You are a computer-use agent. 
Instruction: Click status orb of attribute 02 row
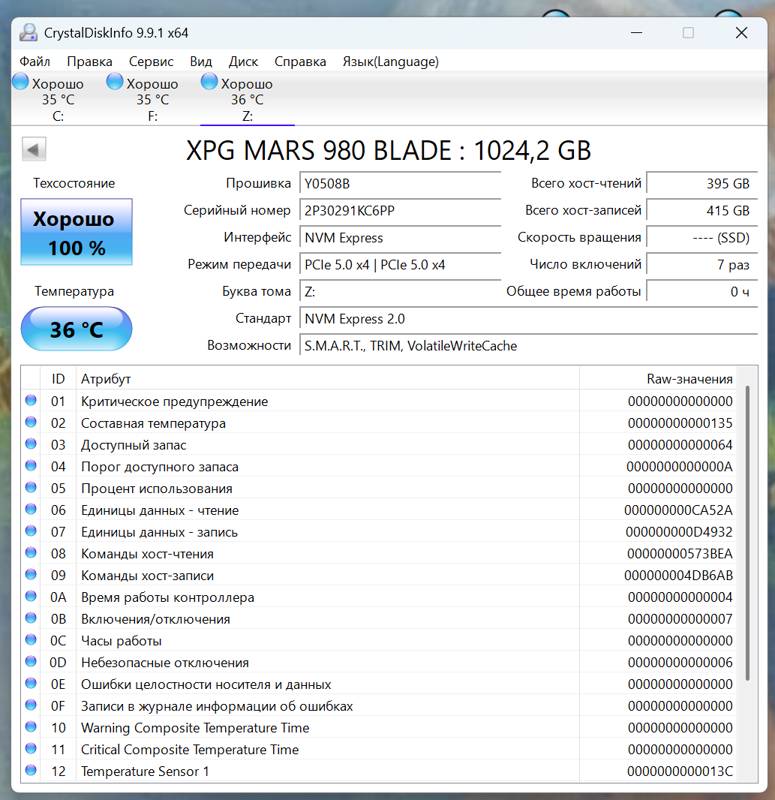(x=31, y=422)
